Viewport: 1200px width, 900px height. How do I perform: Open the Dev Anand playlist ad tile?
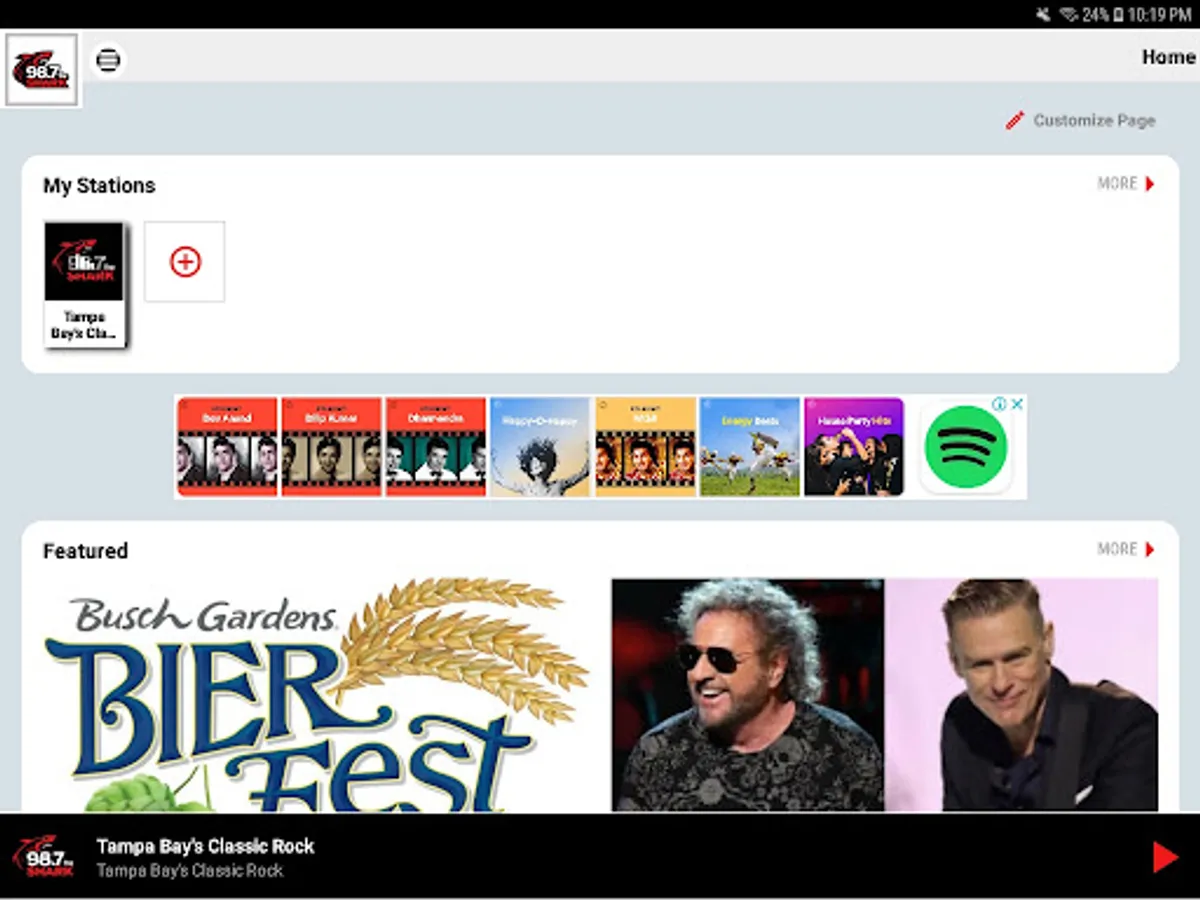pyautogui.click(x=227, y=446)
